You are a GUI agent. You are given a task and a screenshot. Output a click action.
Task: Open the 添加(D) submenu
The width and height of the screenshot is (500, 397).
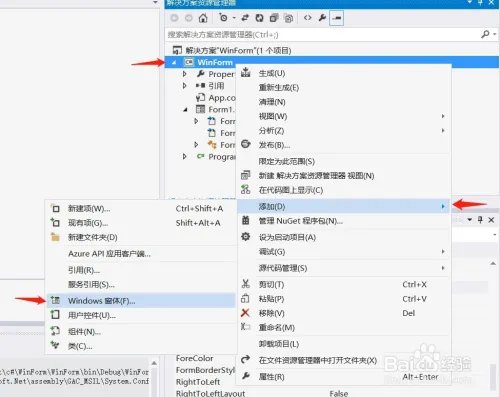[344, 206]
